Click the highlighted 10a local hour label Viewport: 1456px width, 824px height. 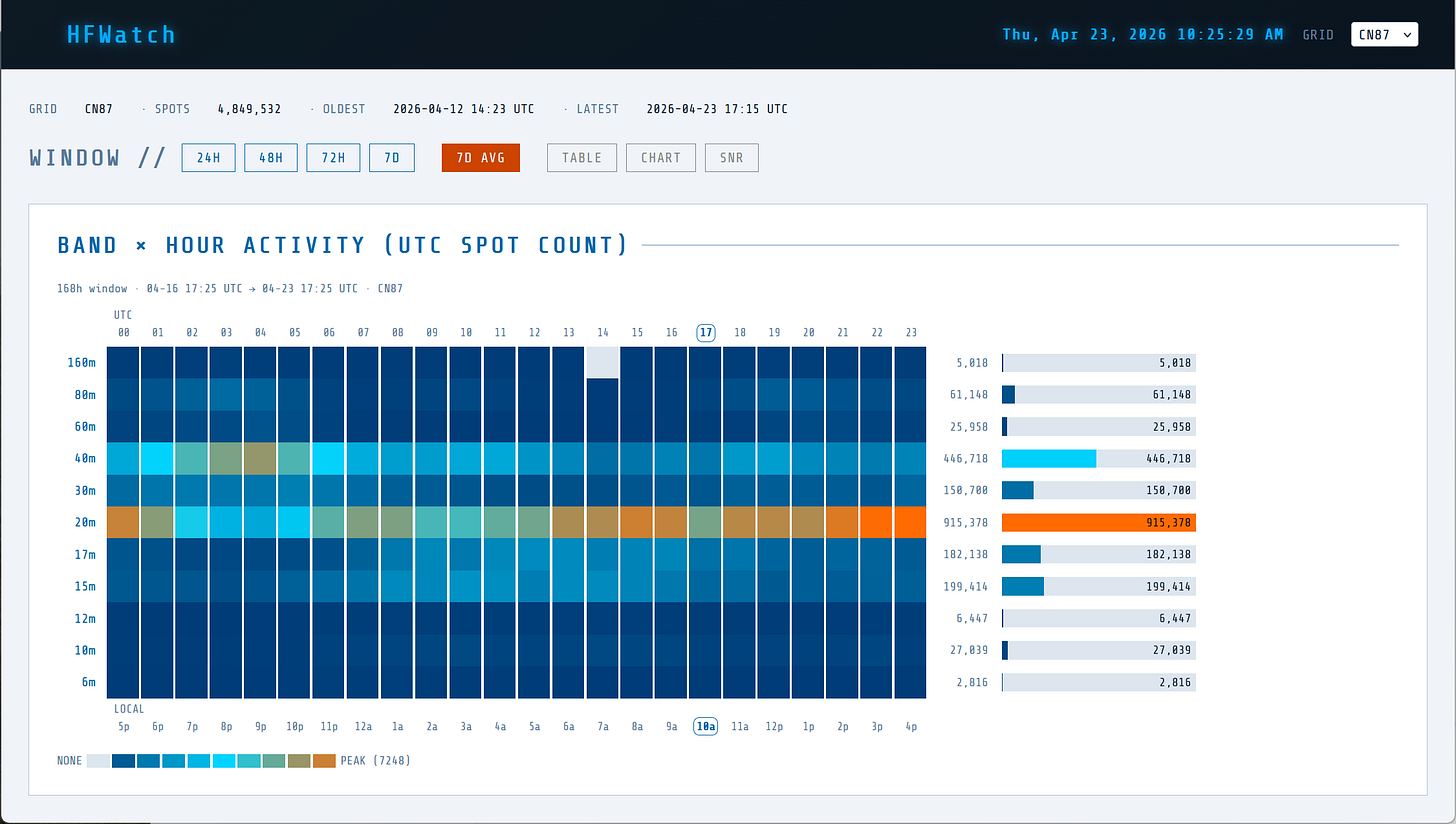705,726
